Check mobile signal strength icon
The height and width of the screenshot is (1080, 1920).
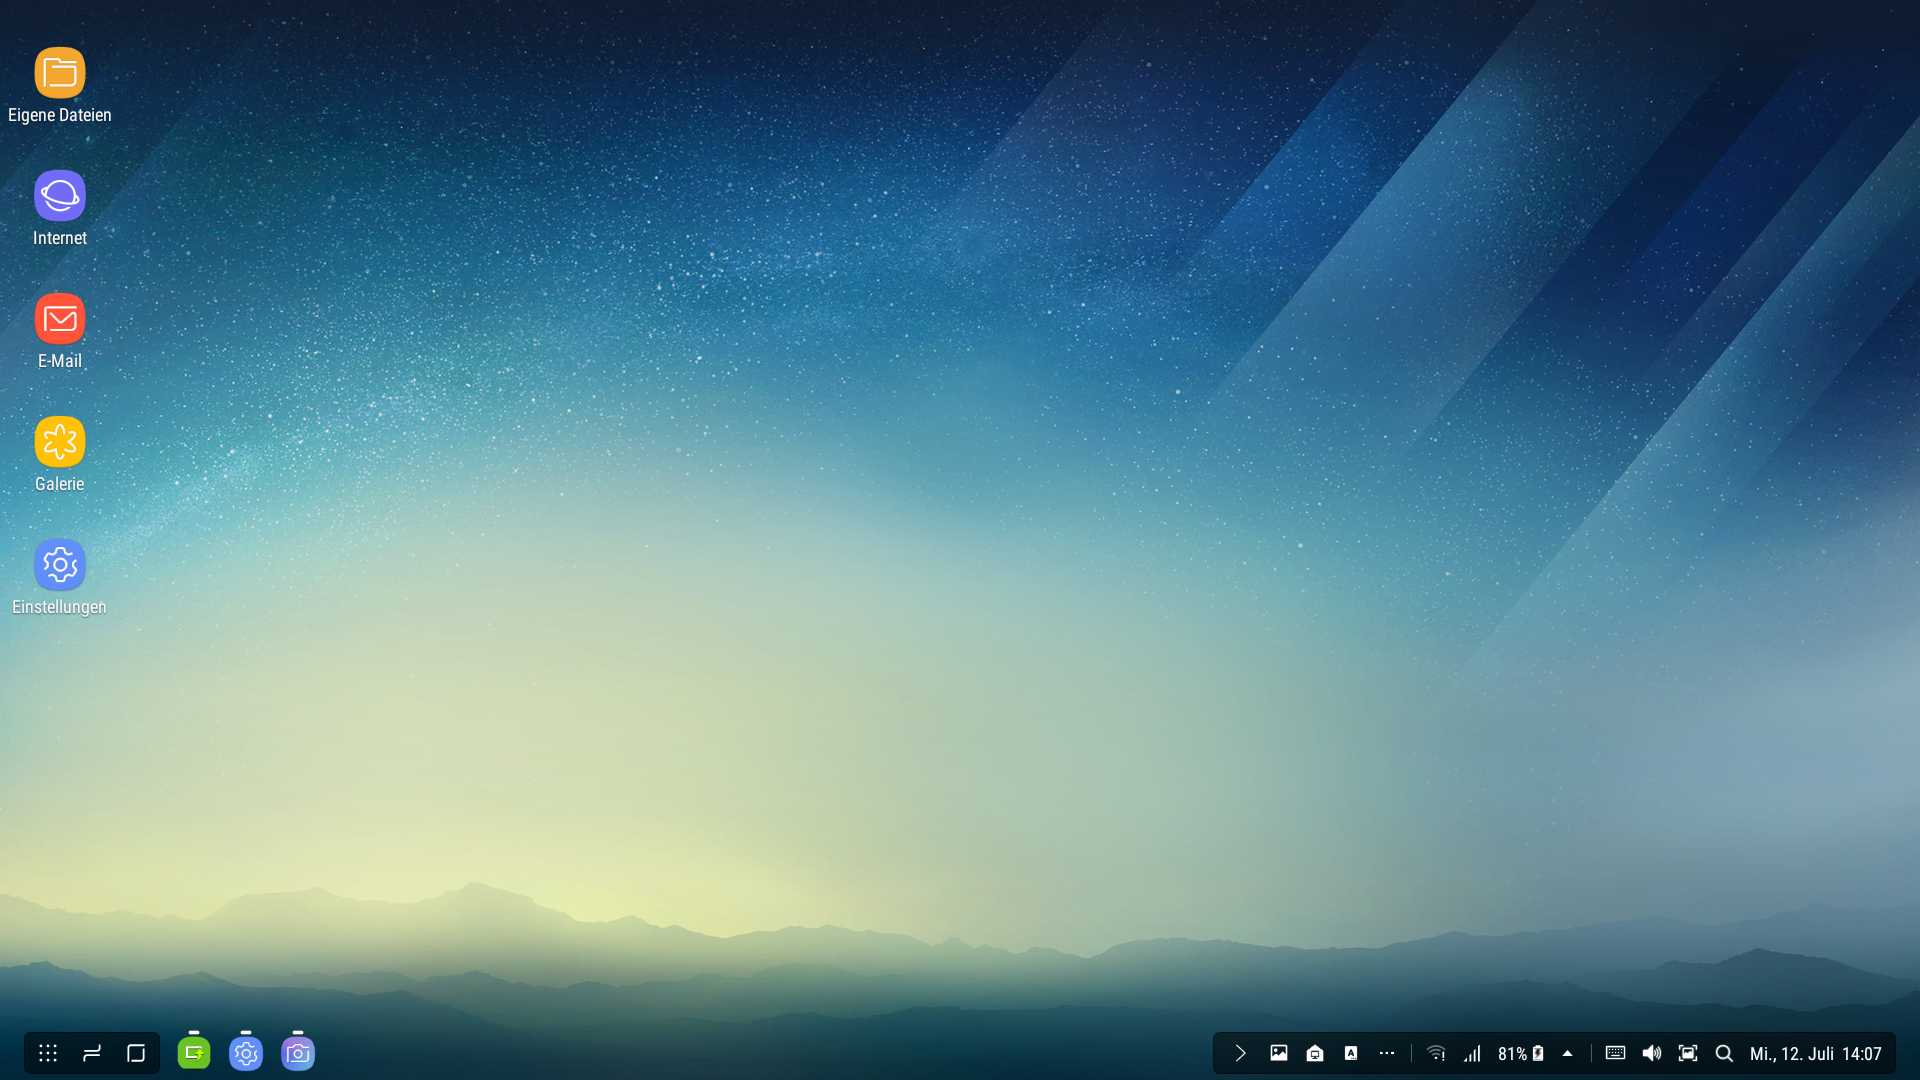[1472, 1053]
